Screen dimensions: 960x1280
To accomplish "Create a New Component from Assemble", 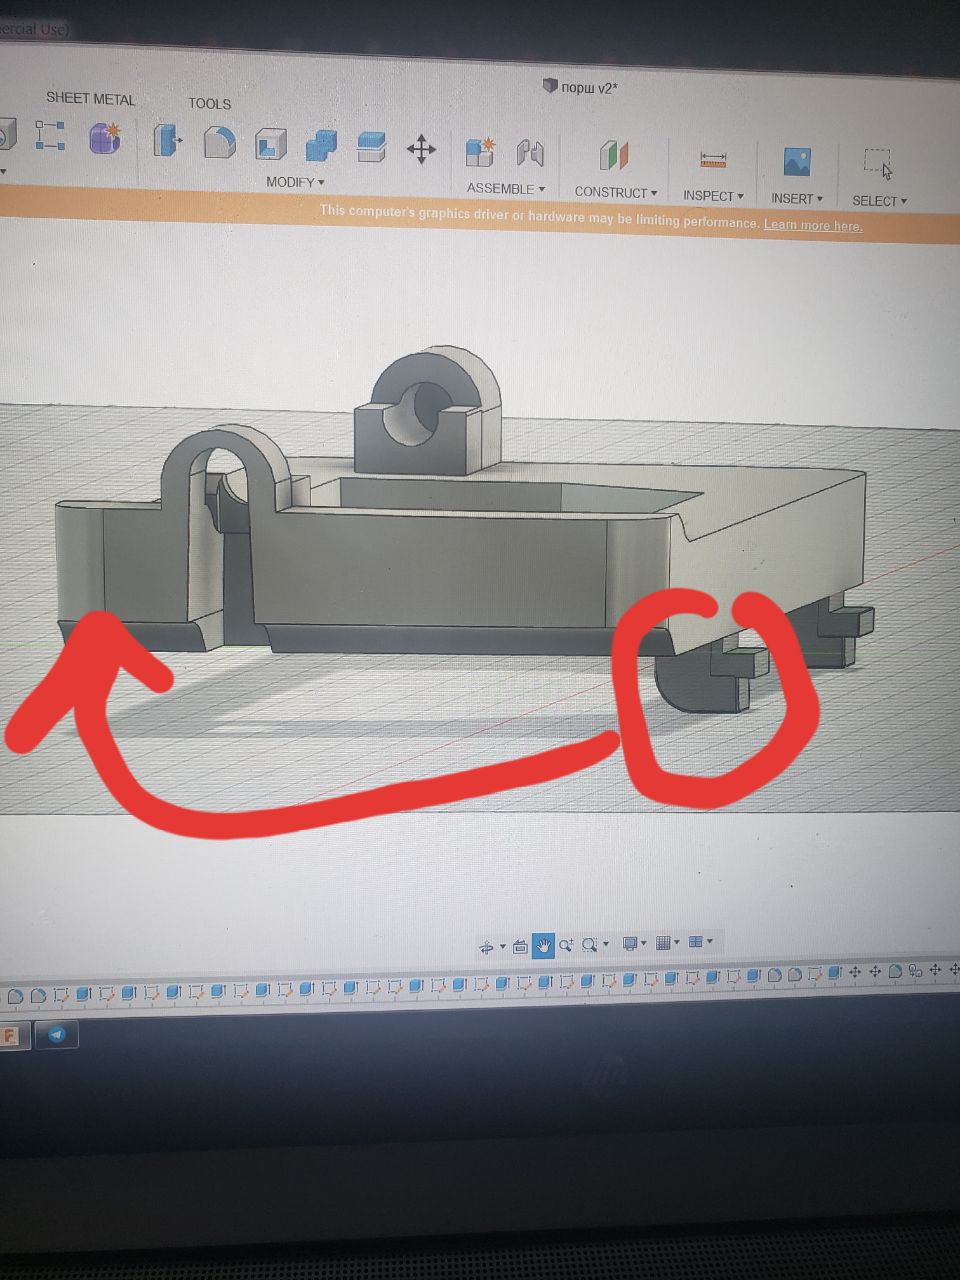I will (x=480, y=152).
